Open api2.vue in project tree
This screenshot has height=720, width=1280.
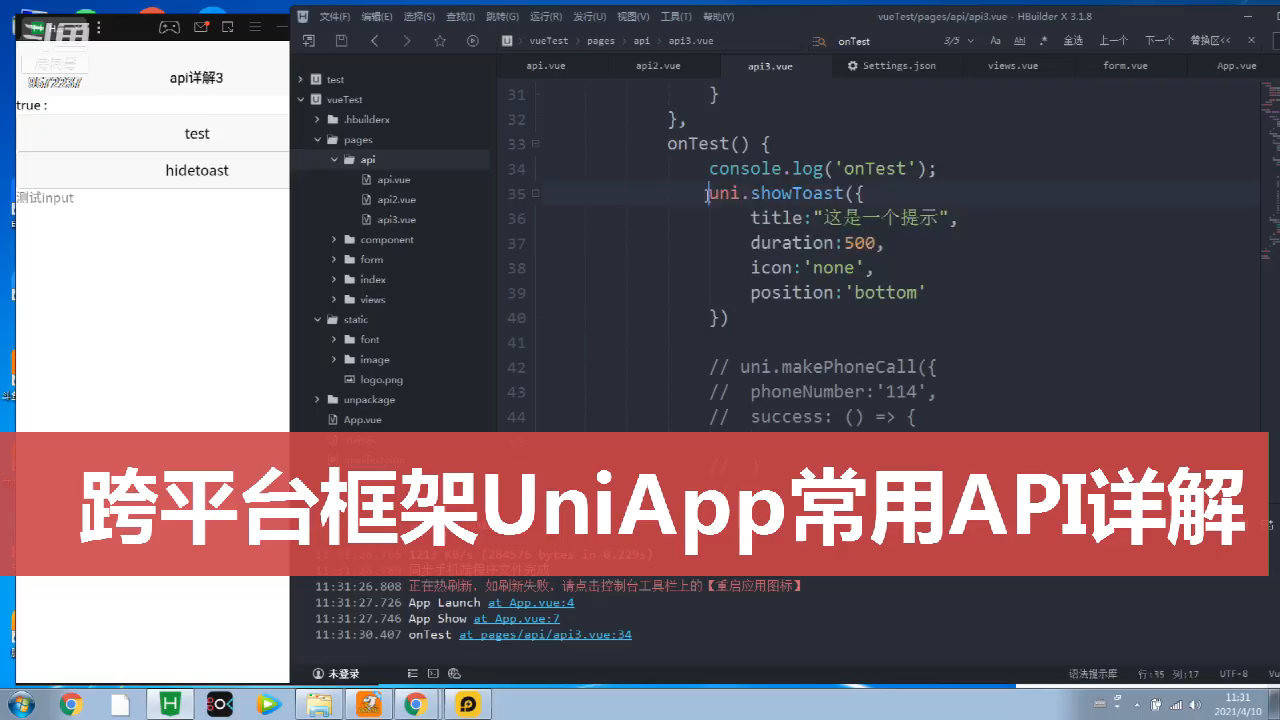396,200
